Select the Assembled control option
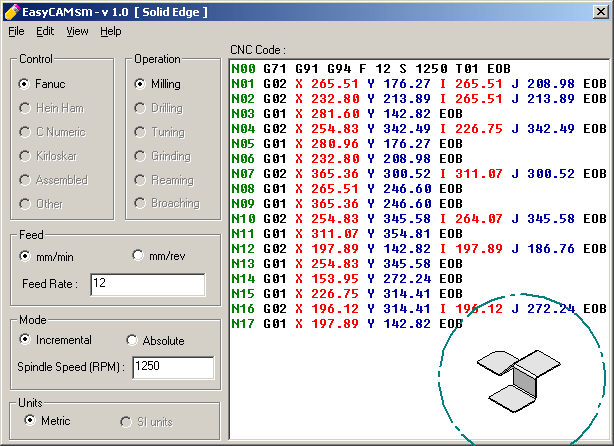Viewport: 614px width, 446px height. 53,180
